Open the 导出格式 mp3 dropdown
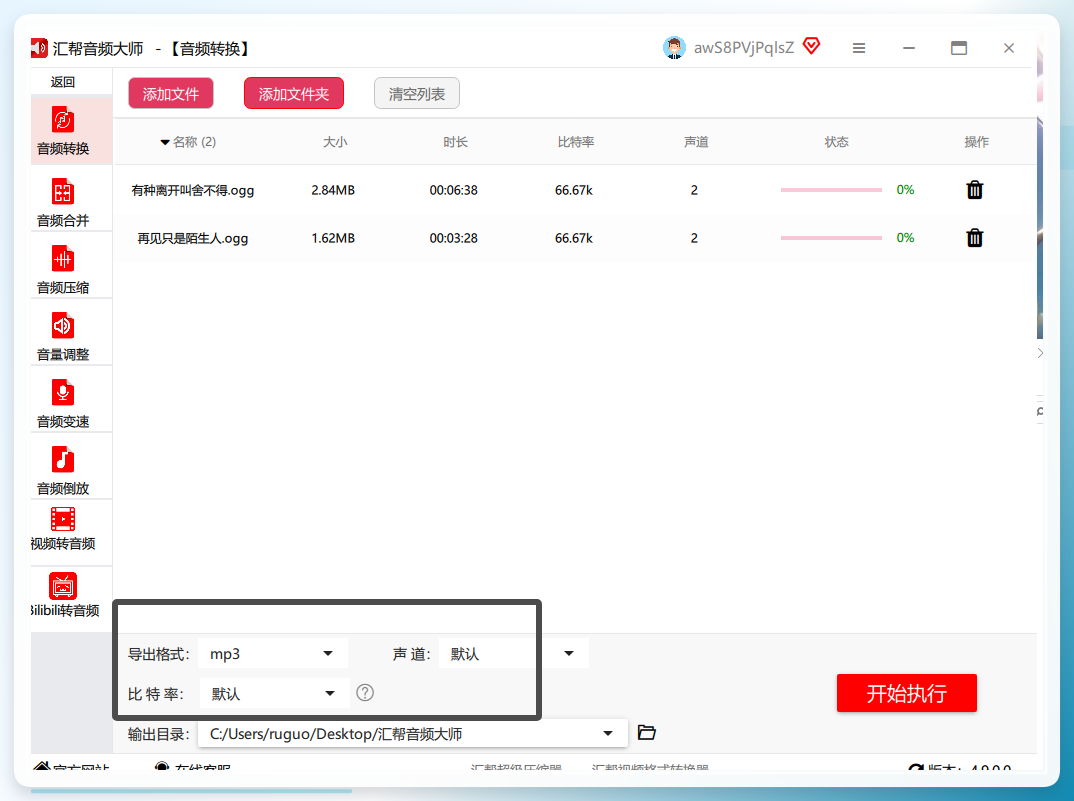The width and height of the screenshot is (1074, 801). pos(273,654)
